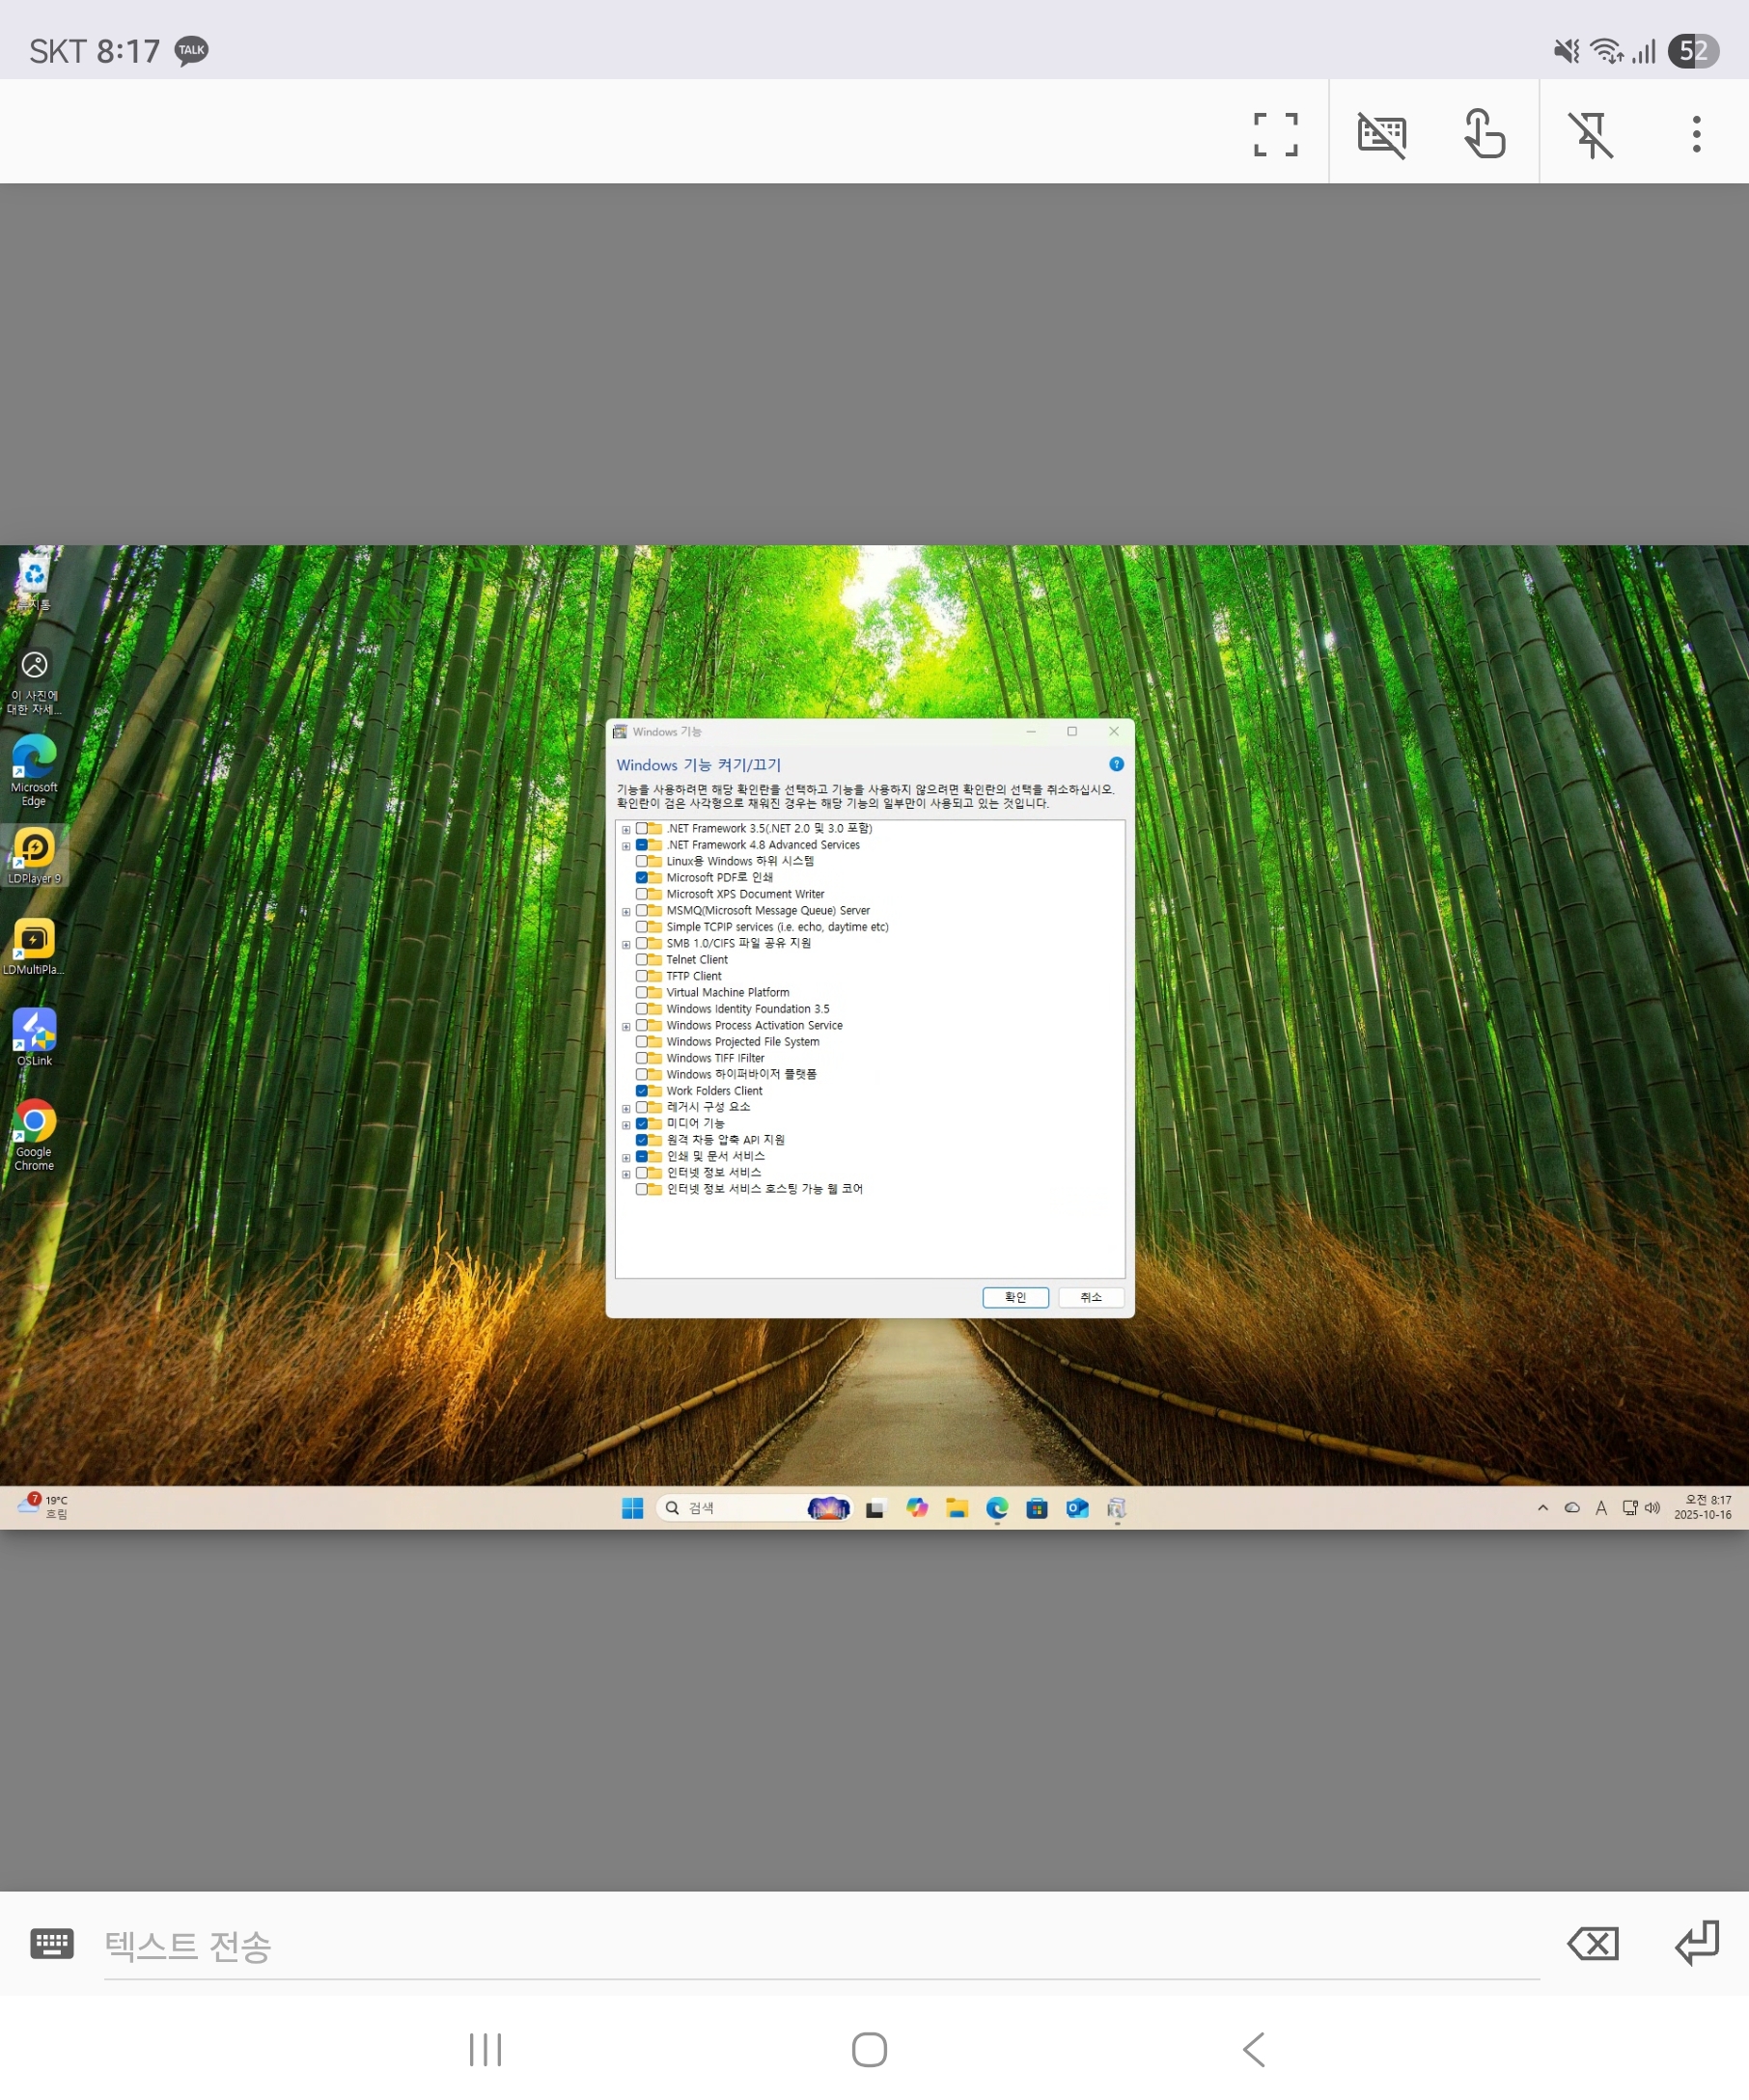
Task: Expand the 미디어 기능 tree node
Action: pos(626,1125)
